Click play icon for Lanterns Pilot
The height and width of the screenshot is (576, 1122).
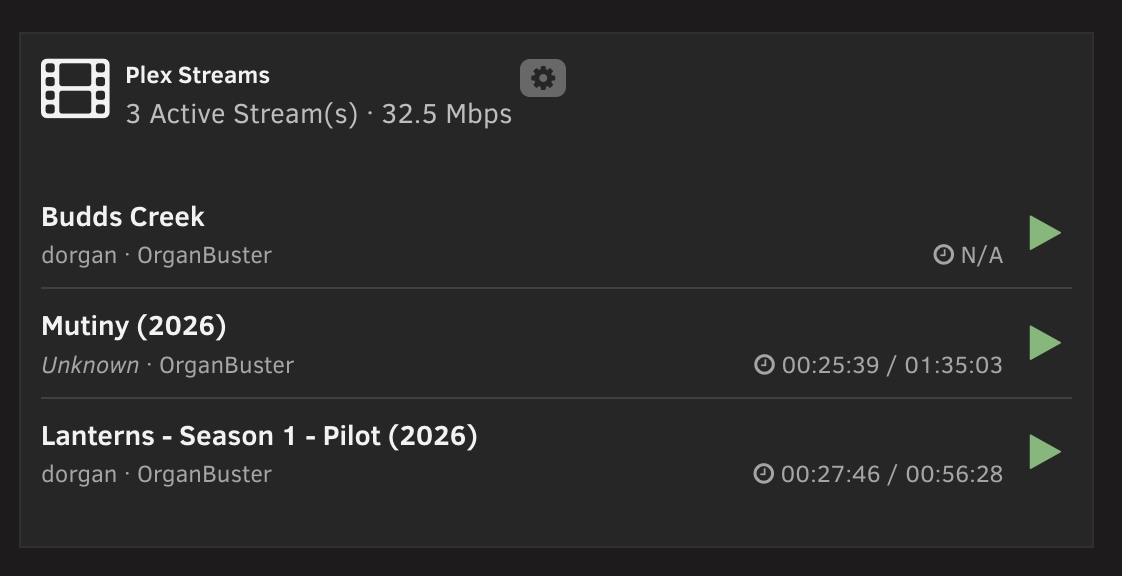(x=1045, y=452)
